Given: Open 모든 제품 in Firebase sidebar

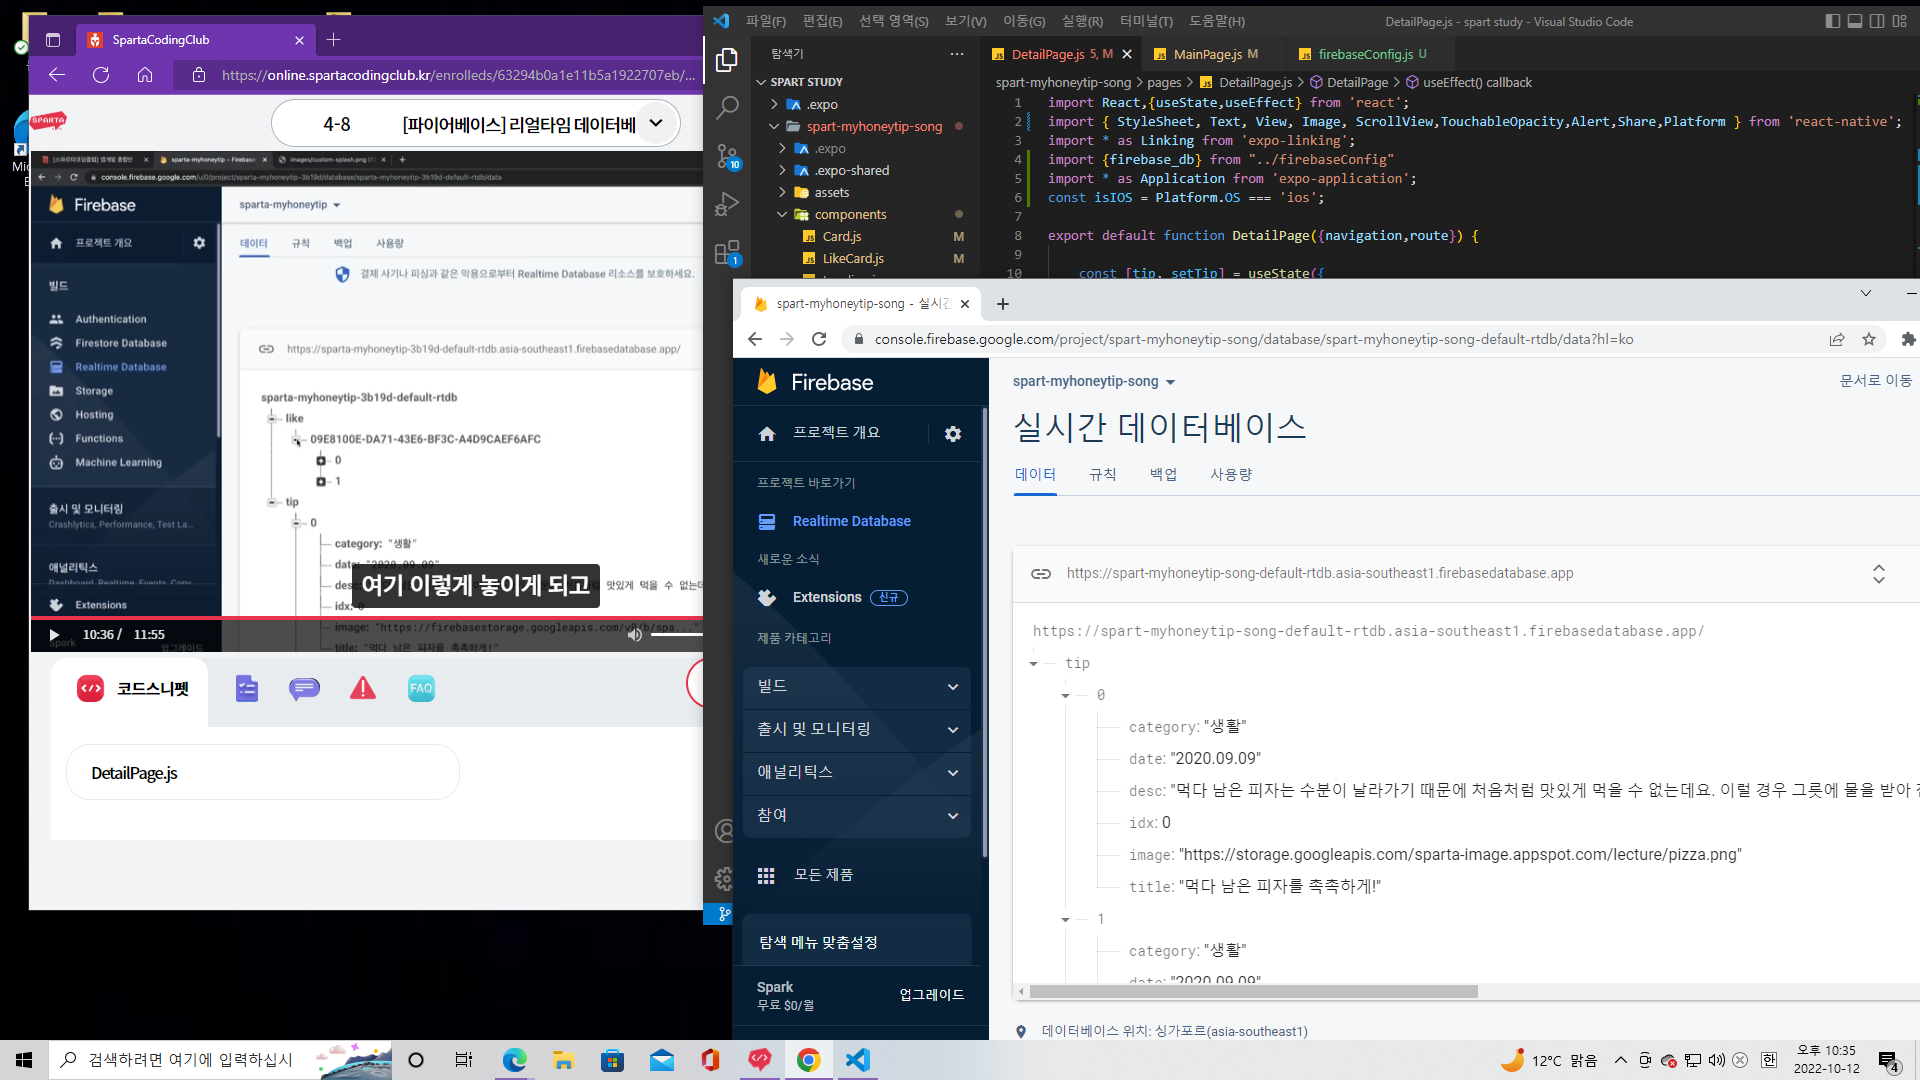Looking at the screenshot, I should point(823,875).
